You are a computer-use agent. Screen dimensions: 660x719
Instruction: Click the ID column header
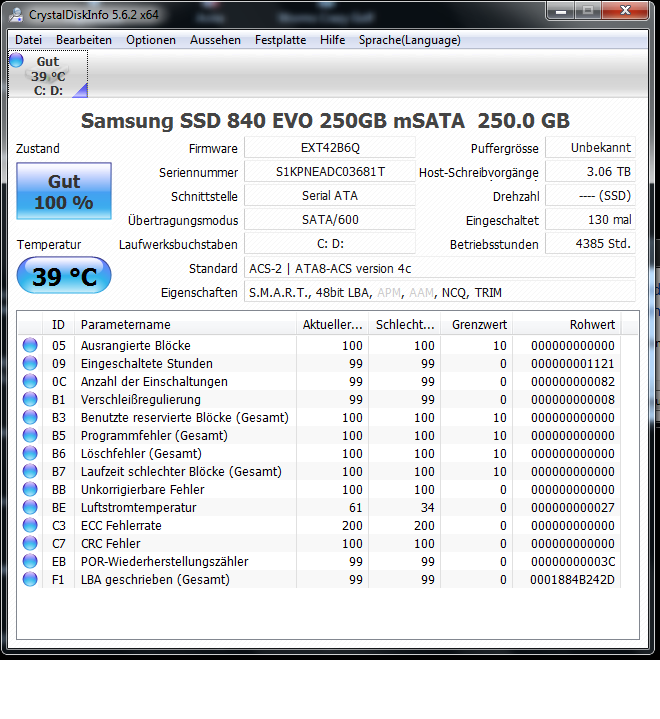click(58, 325)
